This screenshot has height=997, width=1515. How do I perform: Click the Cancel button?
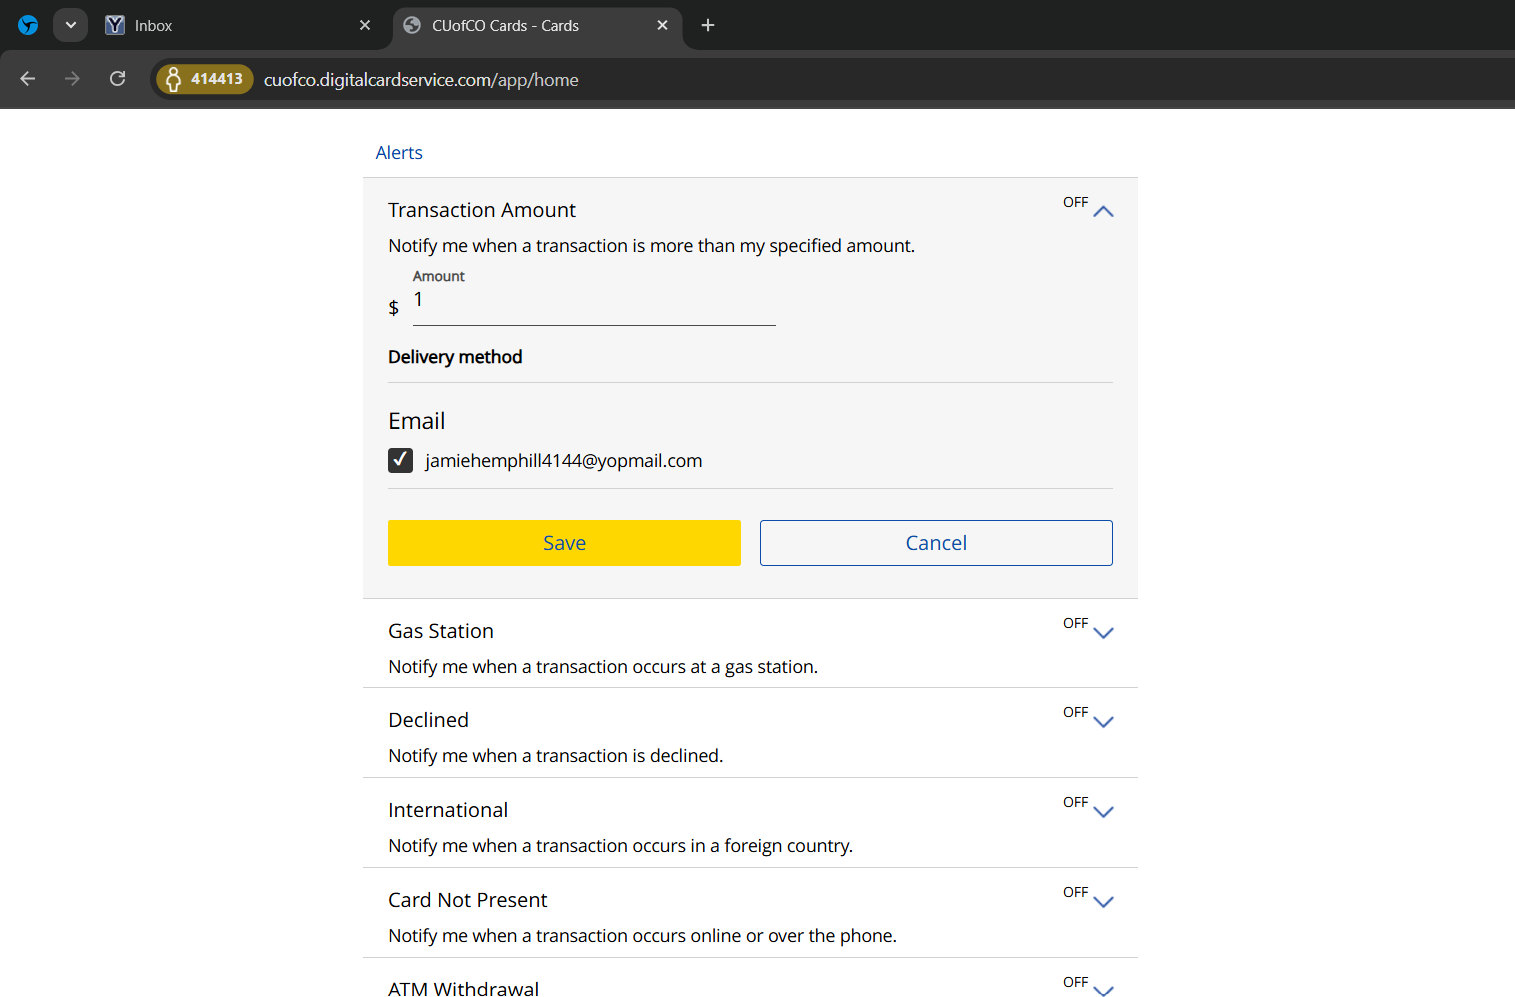pos(936,543)
